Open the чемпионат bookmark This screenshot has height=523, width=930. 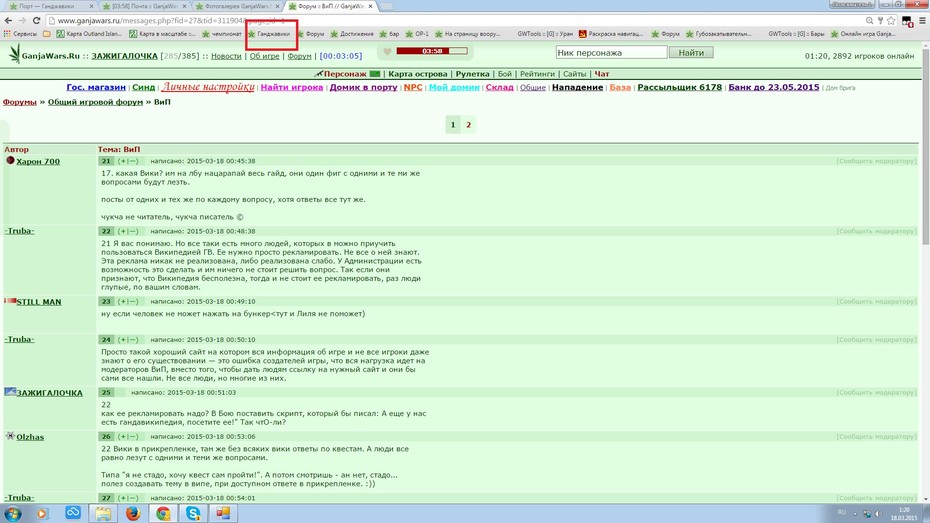pyautogui.click(x=222, y=34)
